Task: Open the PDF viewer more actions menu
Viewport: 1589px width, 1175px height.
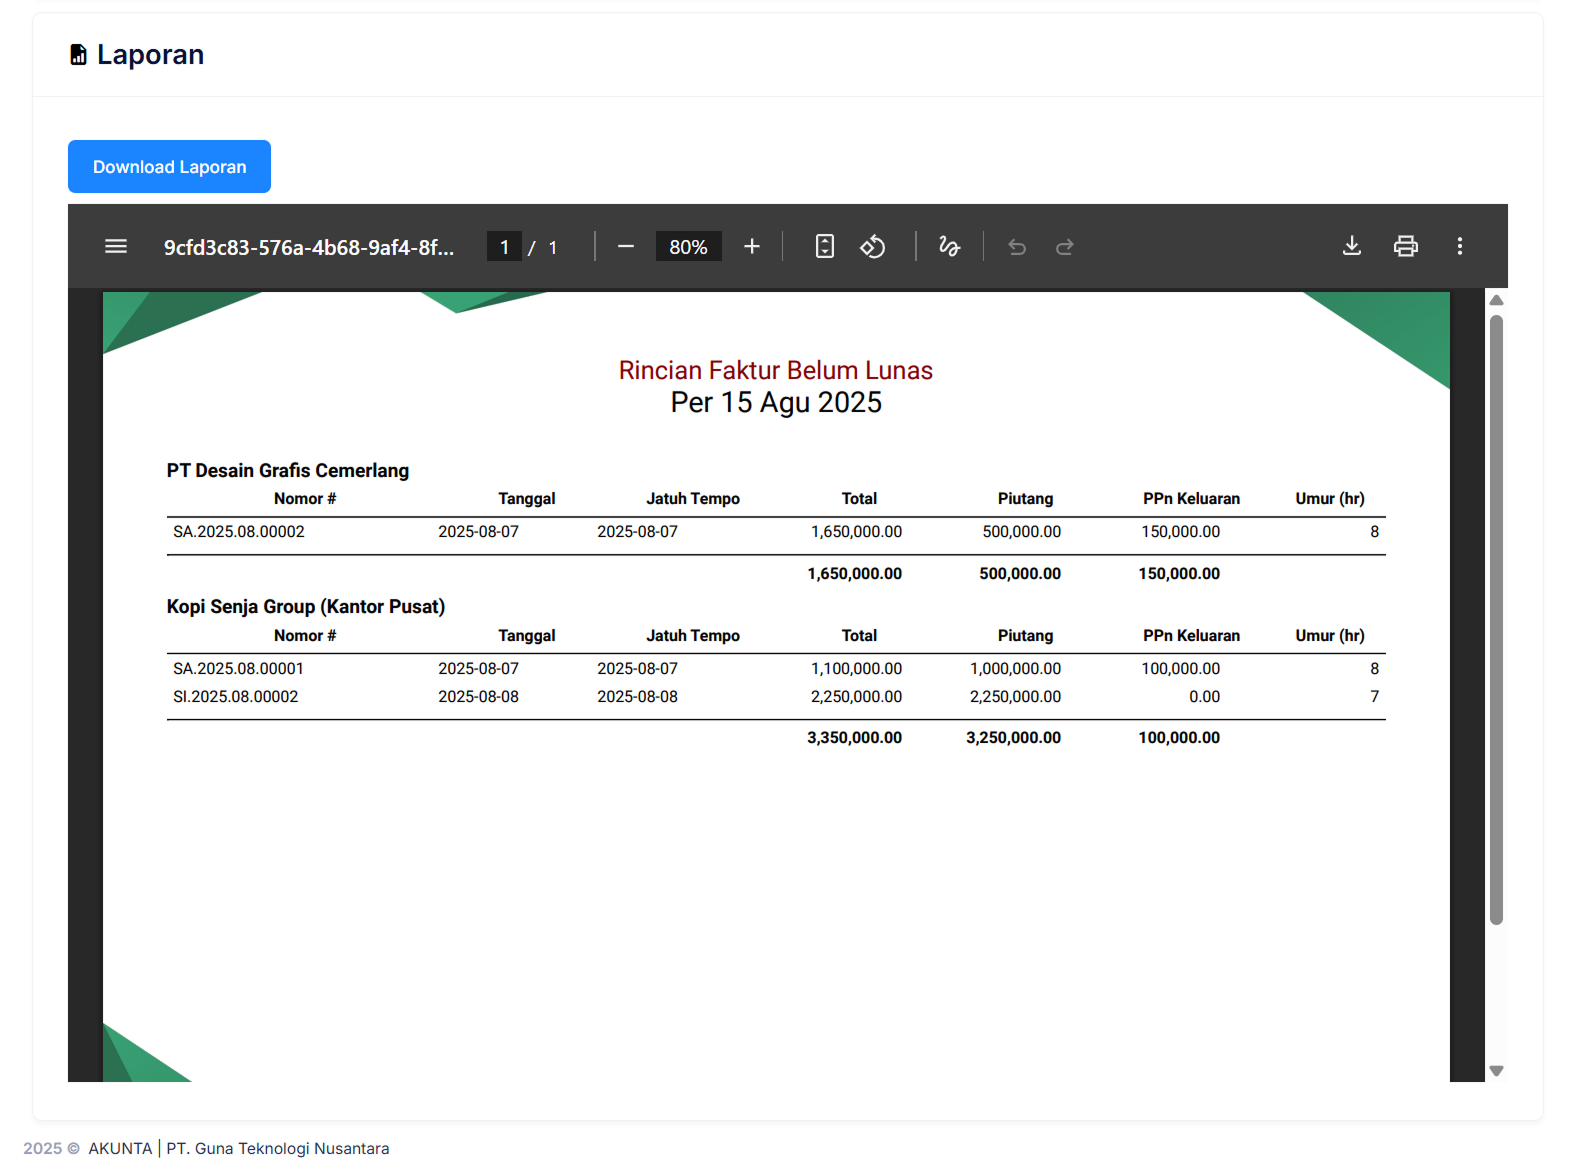Action: 1459,246
